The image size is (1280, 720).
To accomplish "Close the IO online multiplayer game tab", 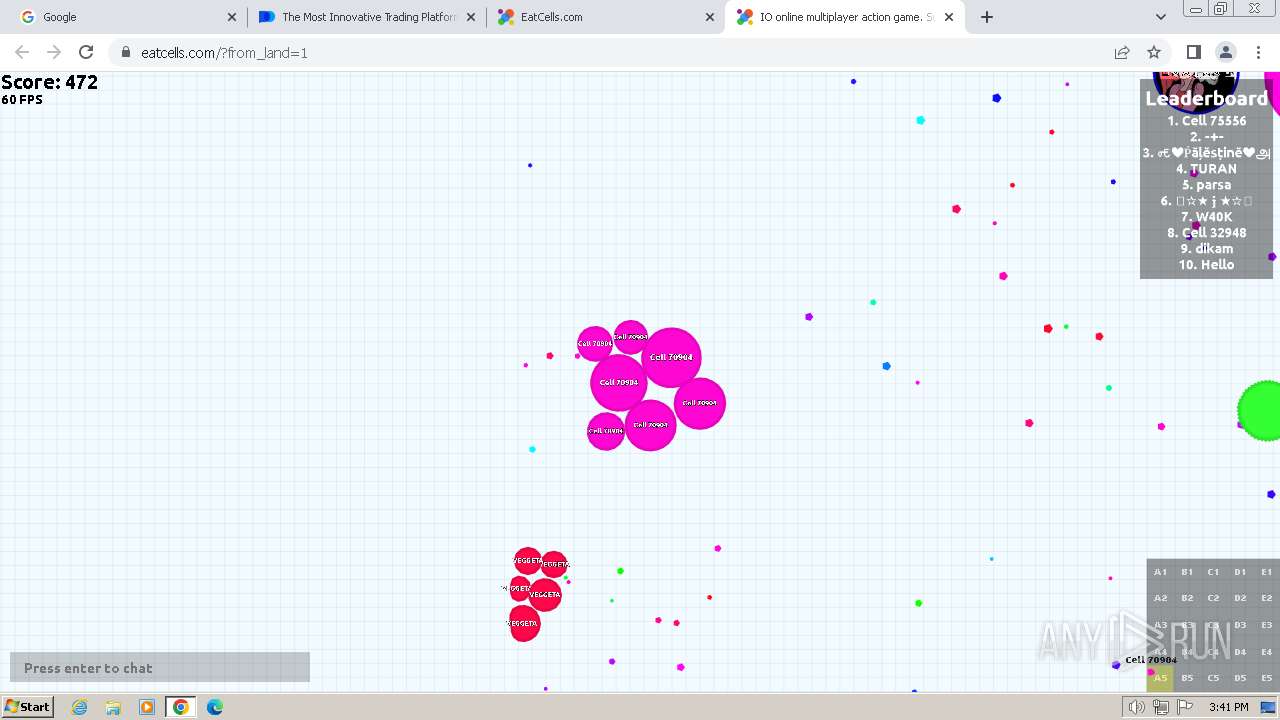I will tap(949, 17).
